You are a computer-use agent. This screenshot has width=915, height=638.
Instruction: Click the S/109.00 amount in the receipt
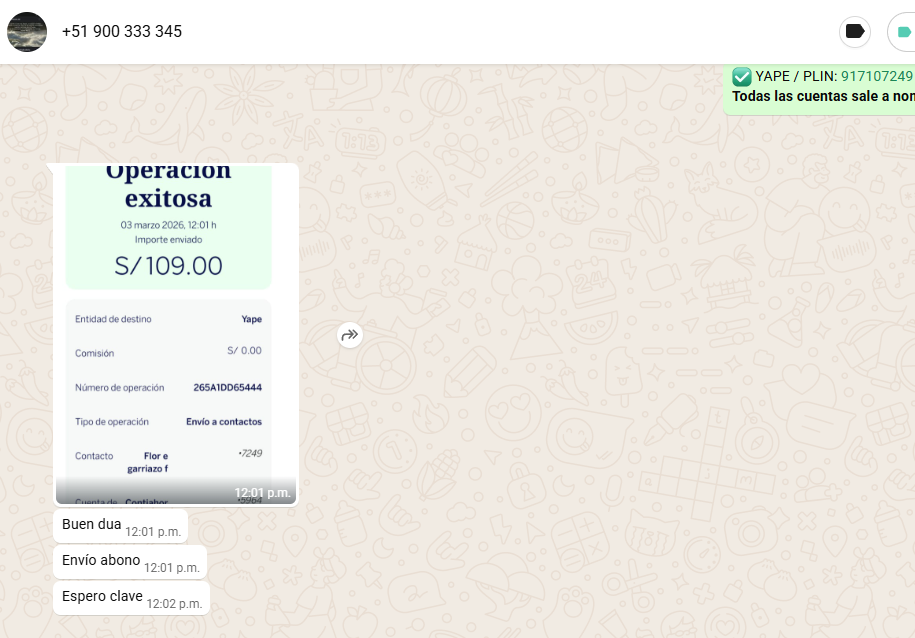pos(168,266)
